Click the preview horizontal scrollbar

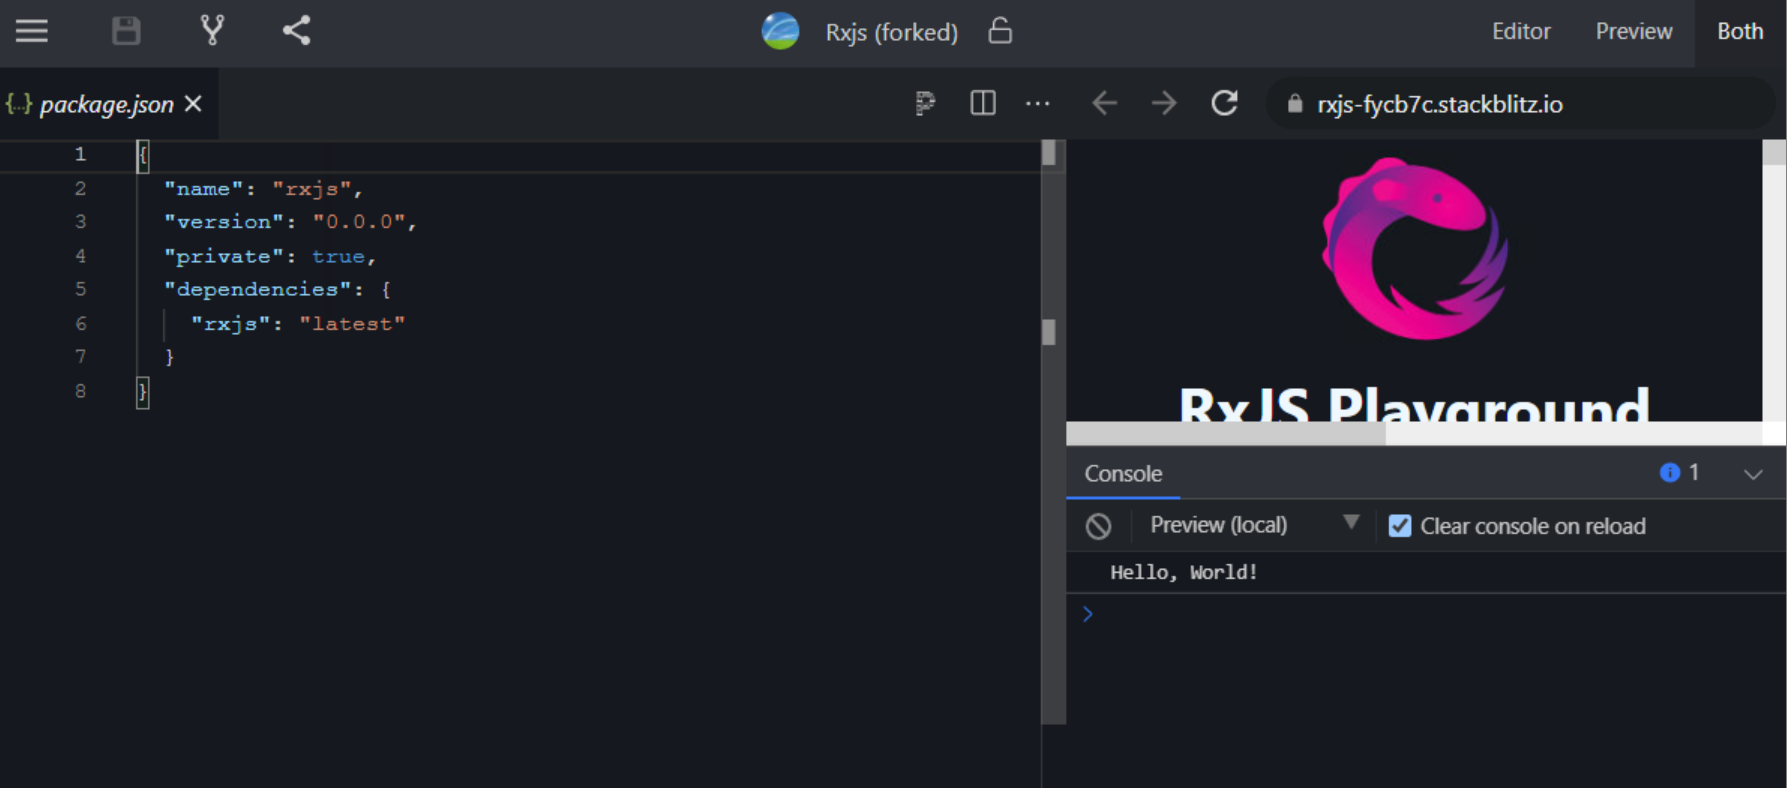coord(1226,433)
